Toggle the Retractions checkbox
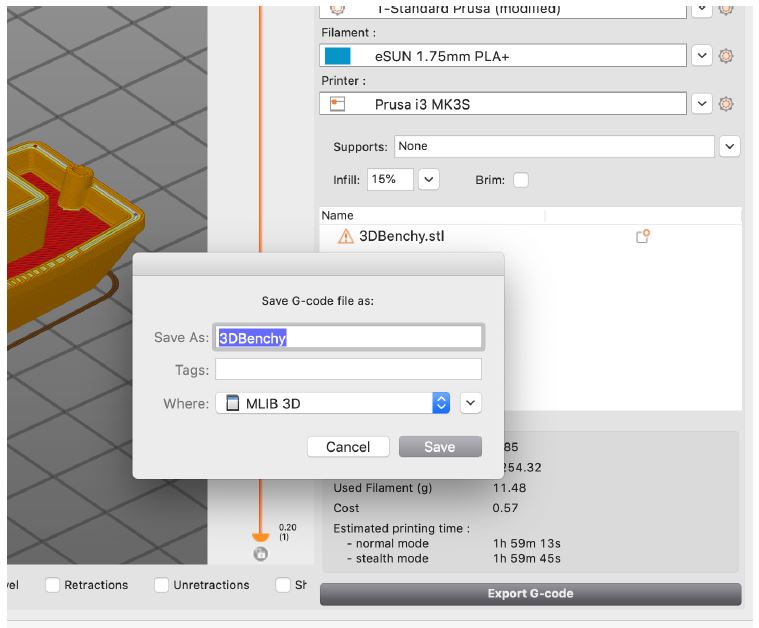Screen dimensions: 759x628 52,584
